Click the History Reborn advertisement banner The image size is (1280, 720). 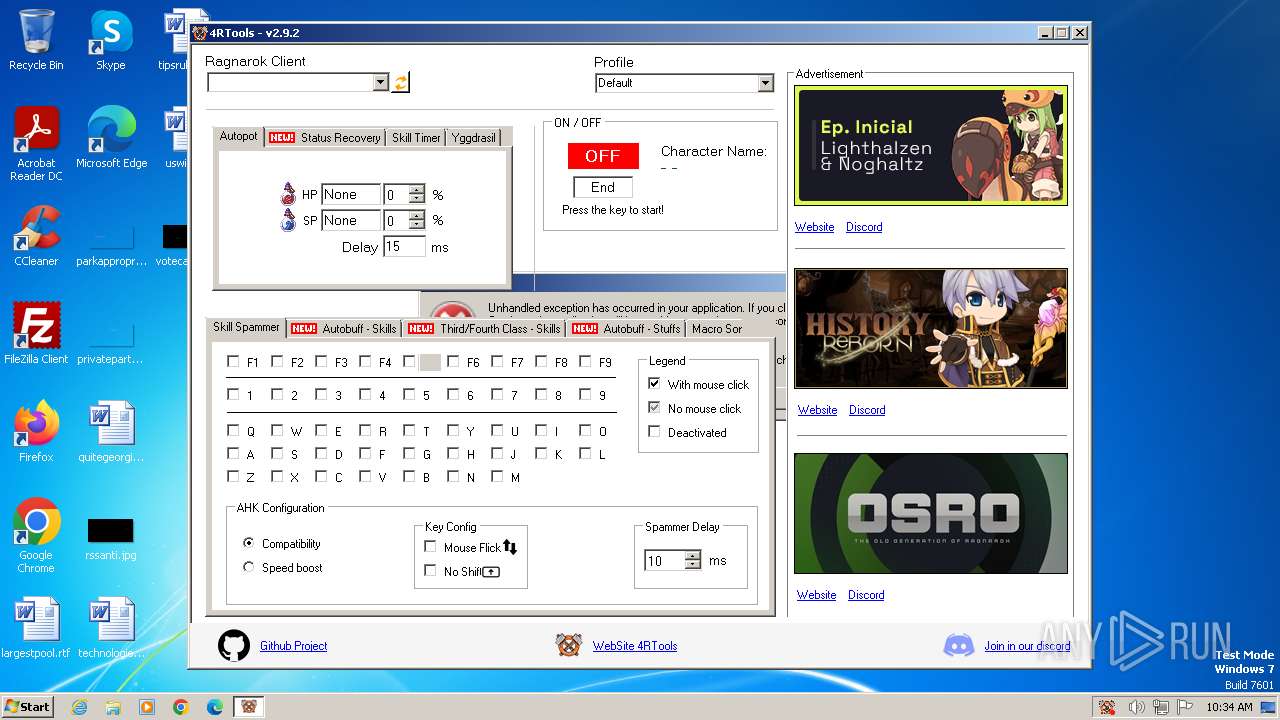click(931, 328)
